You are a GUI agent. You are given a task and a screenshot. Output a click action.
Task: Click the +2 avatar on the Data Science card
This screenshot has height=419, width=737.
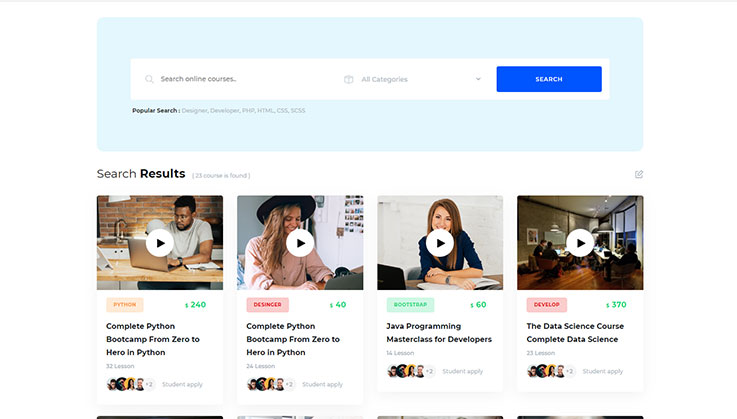click(569, 371)
